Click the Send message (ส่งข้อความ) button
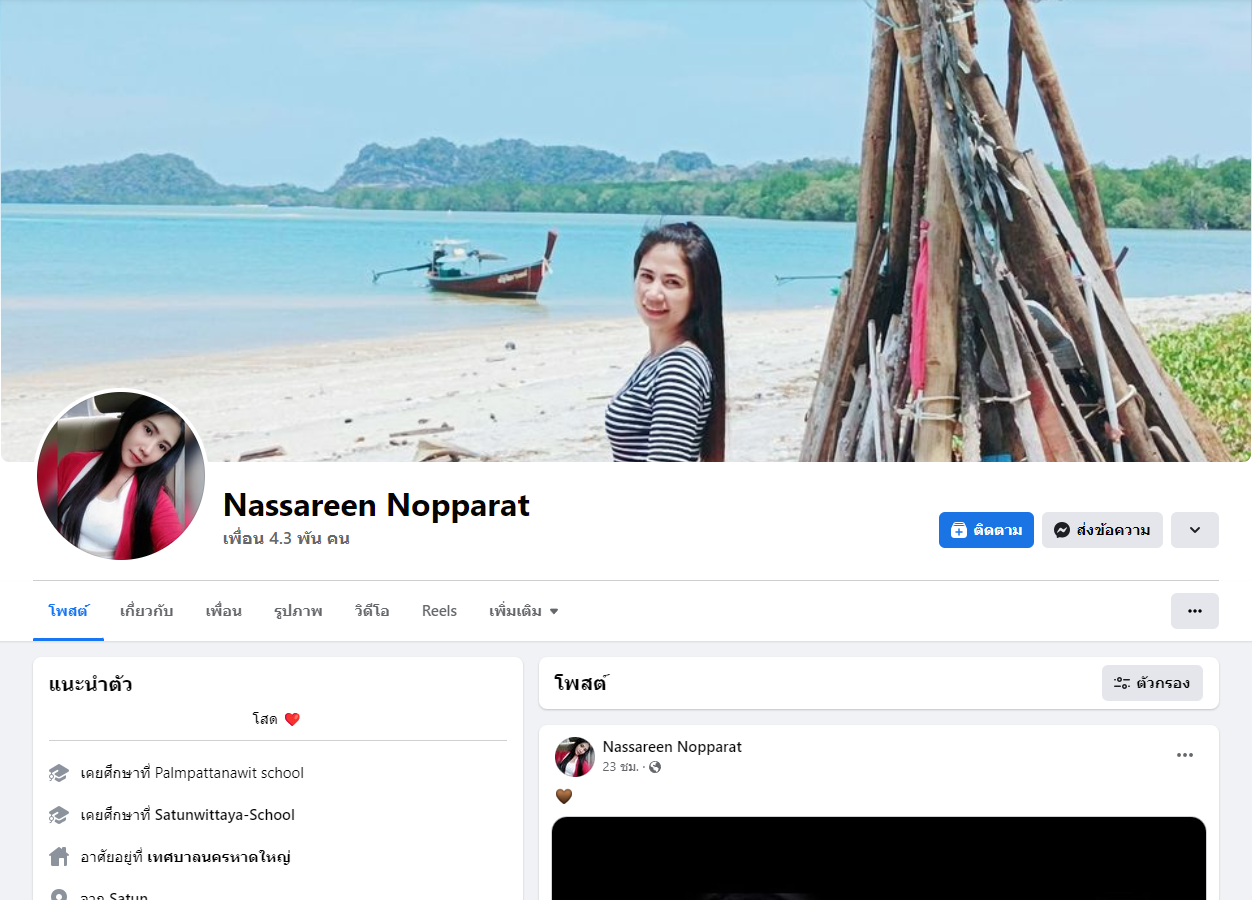 (x=1102, y=530)
